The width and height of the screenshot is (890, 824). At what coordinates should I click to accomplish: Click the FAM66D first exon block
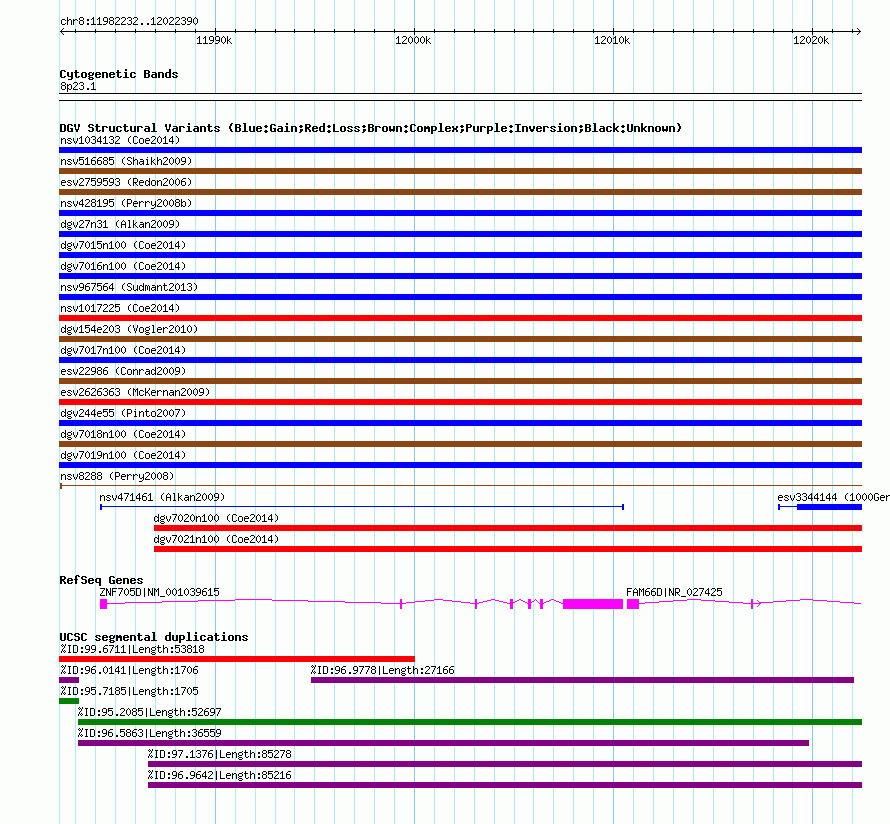coord(633,604)
